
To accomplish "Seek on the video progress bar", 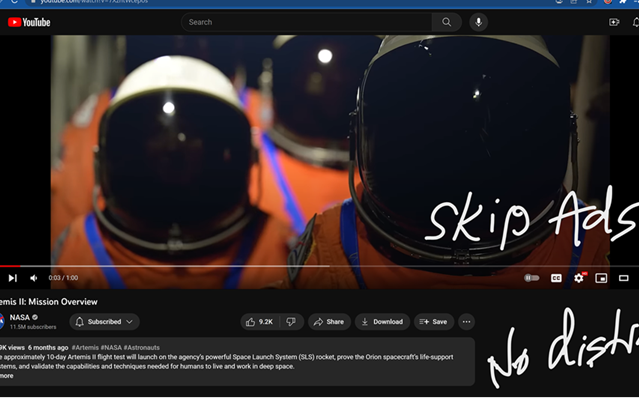I will pyautogui.click(x=319, y=266).
